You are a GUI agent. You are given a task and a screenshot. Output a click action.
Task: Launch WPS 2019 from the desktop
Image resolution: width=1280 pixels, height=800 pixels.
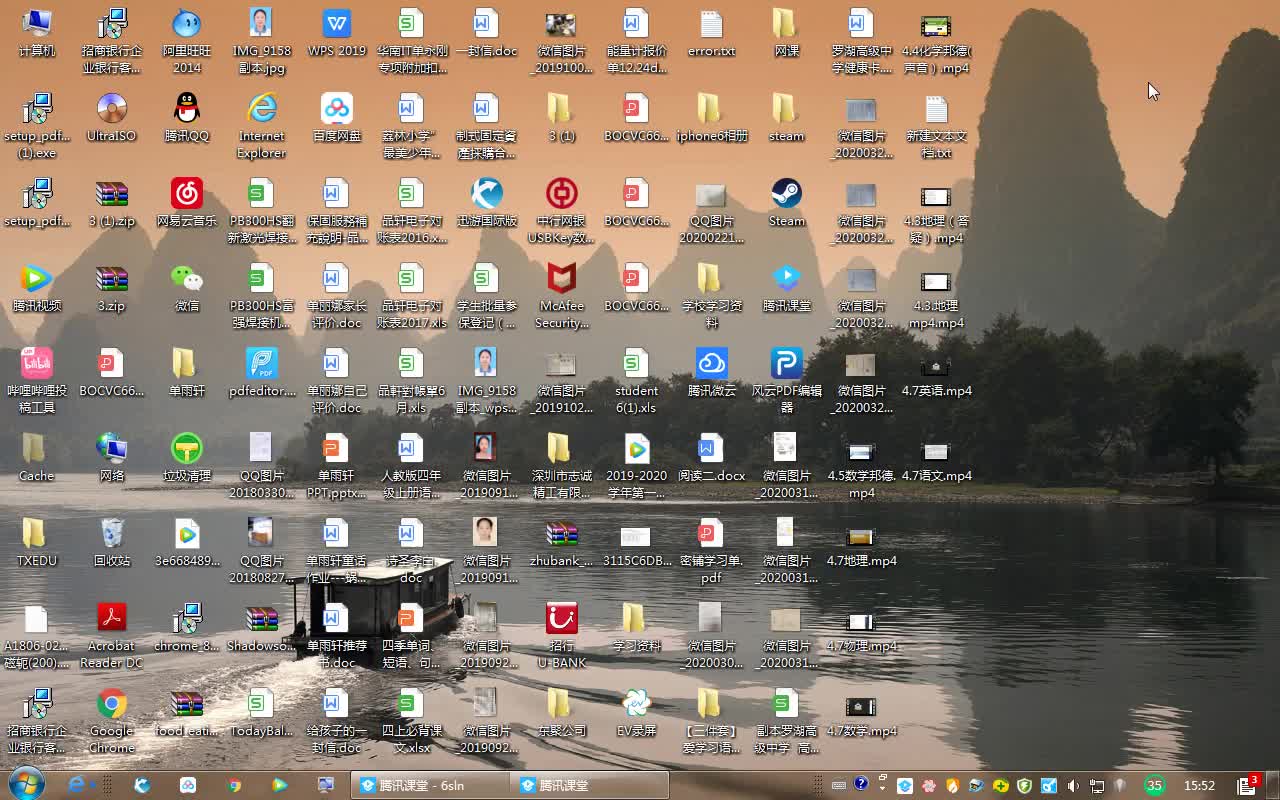point(337,34)
